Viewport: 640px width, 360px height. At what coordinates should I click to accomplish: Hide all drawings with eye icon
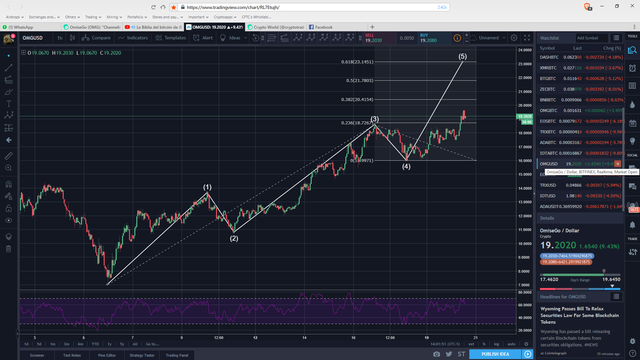click(9, 220)
